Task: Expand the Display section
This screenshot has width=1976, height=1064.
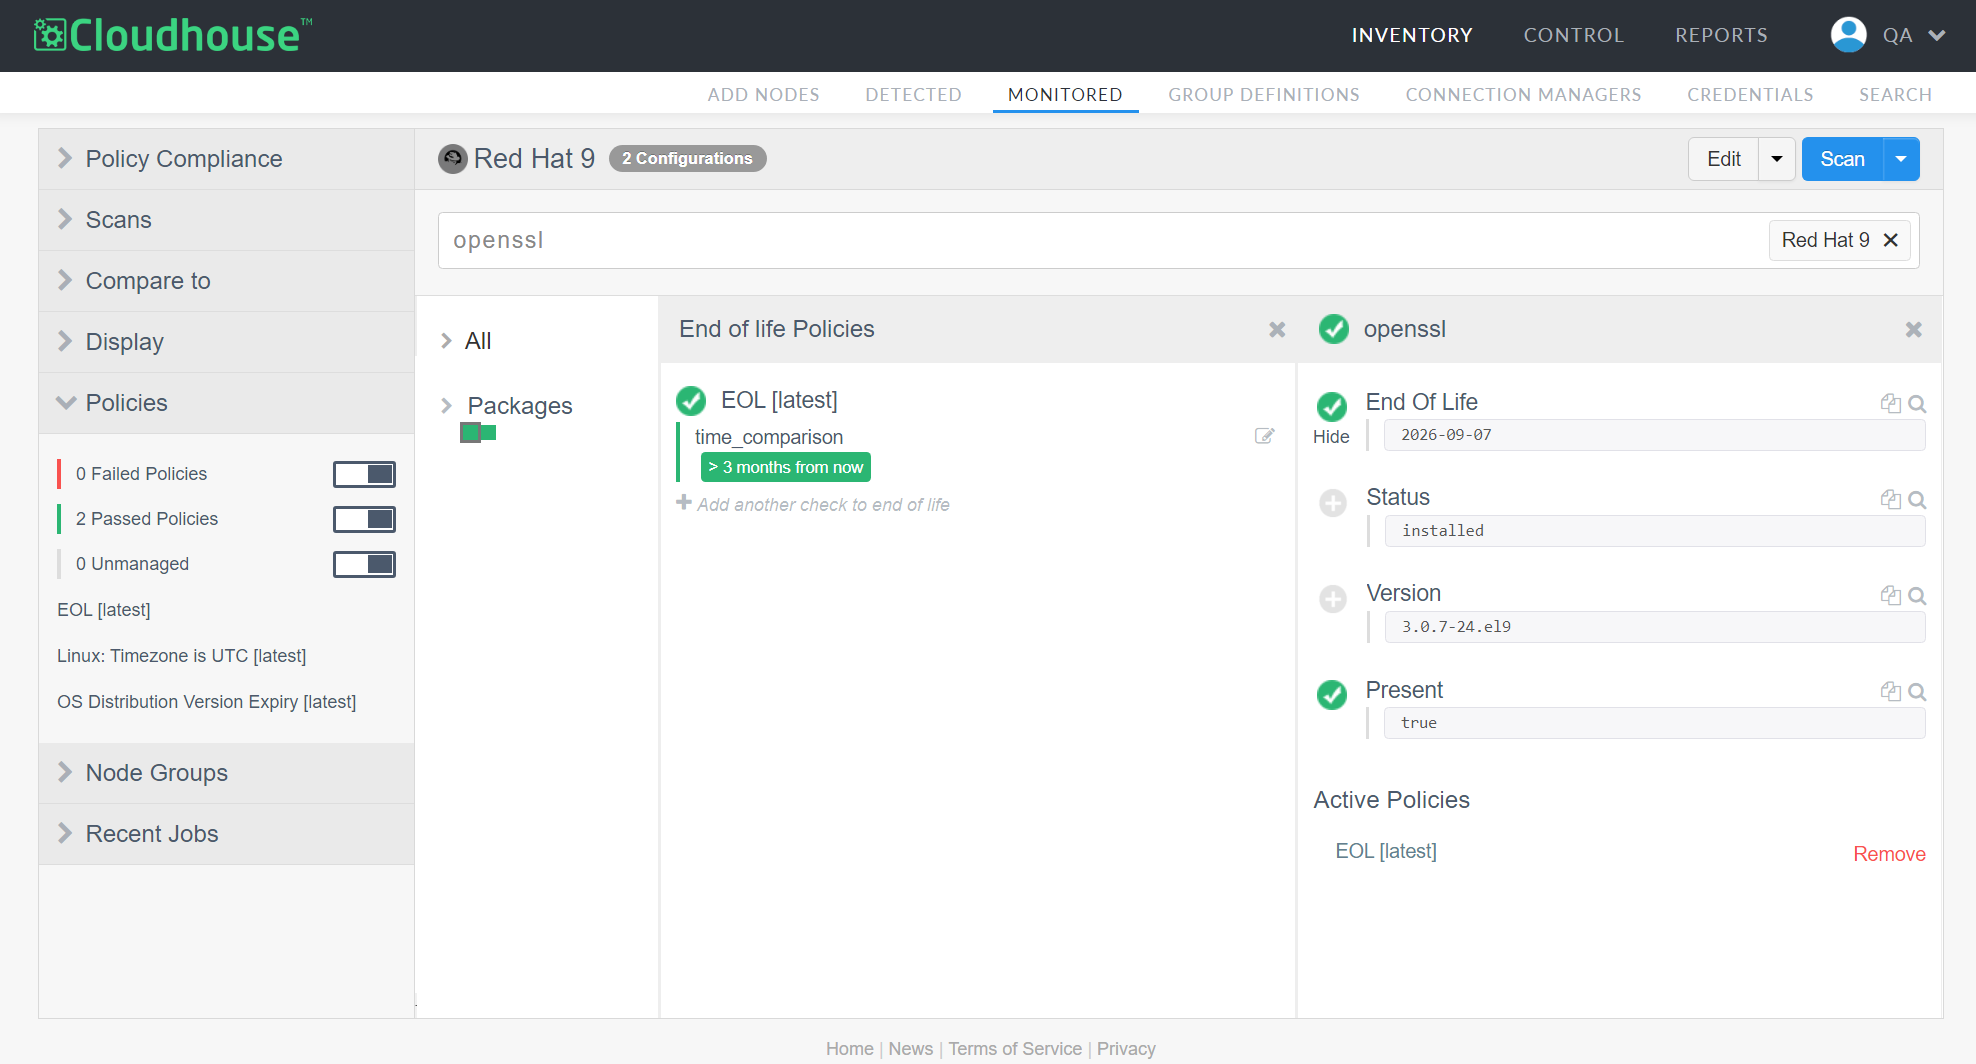Action: 227,342
